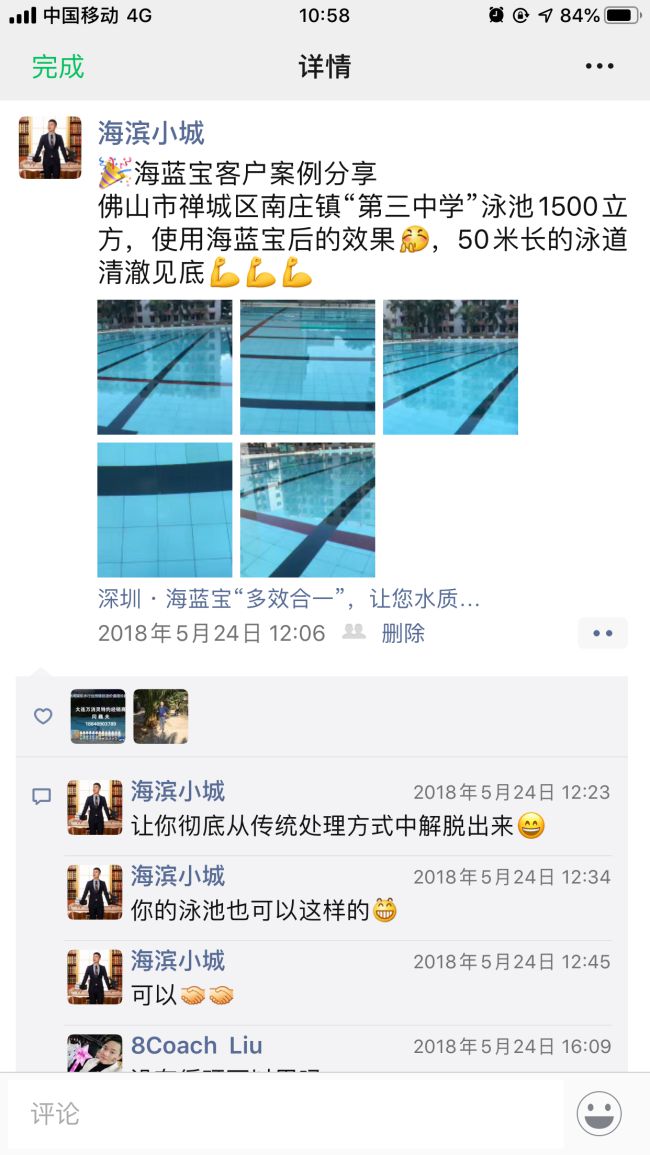Viewport: 650px width, 1155px height.
Task: Open 8Coach Liu commenter avatar
Action: tap(95, 1053)
